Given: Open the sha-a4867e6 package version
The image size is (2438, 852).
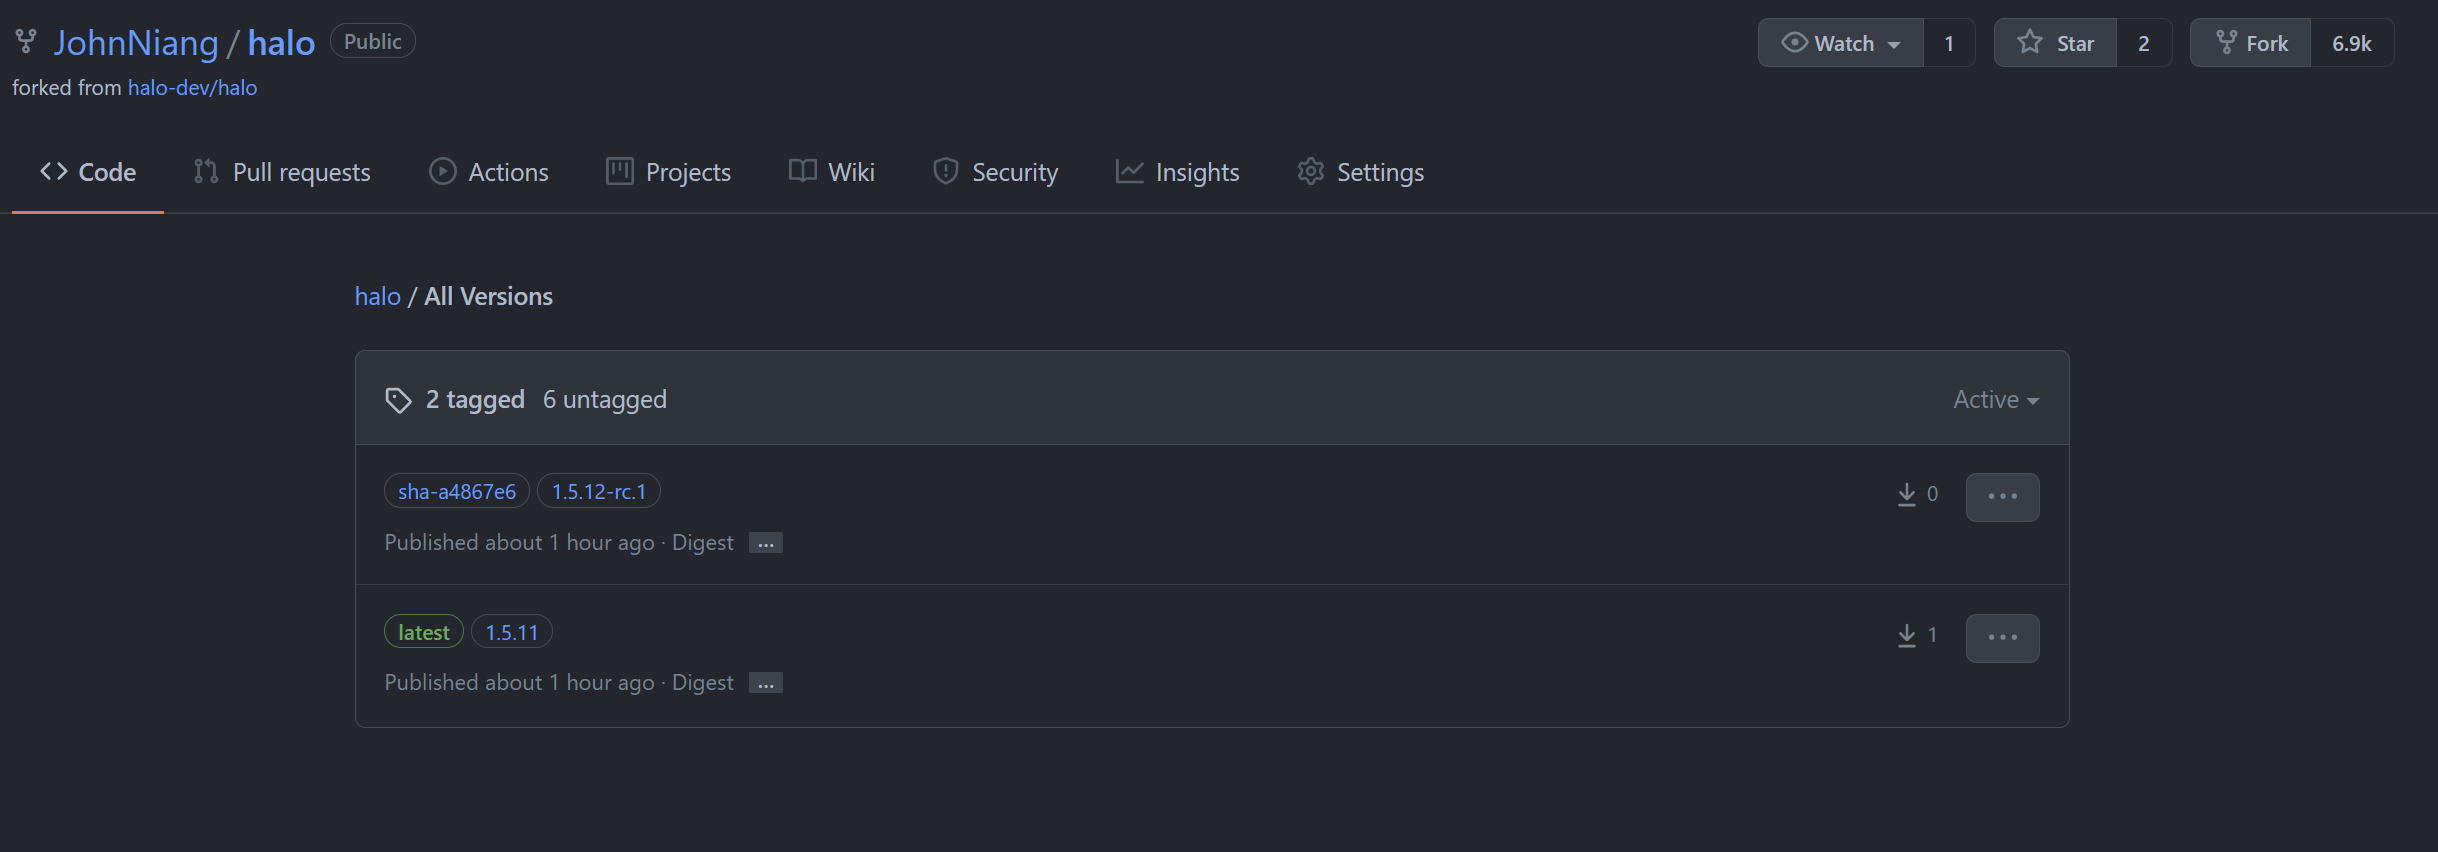Looking at the screenshot, I should 456,490.
